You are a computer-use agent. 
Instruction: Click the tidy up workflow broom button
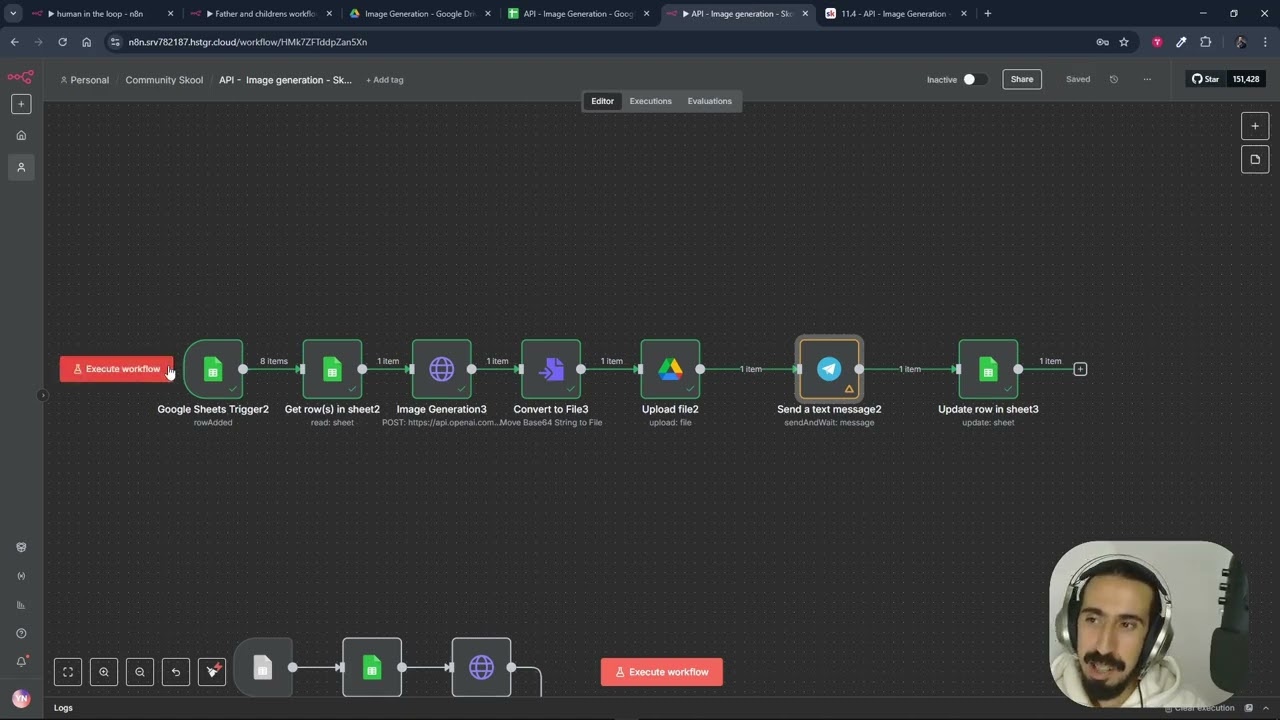[212, 672]
